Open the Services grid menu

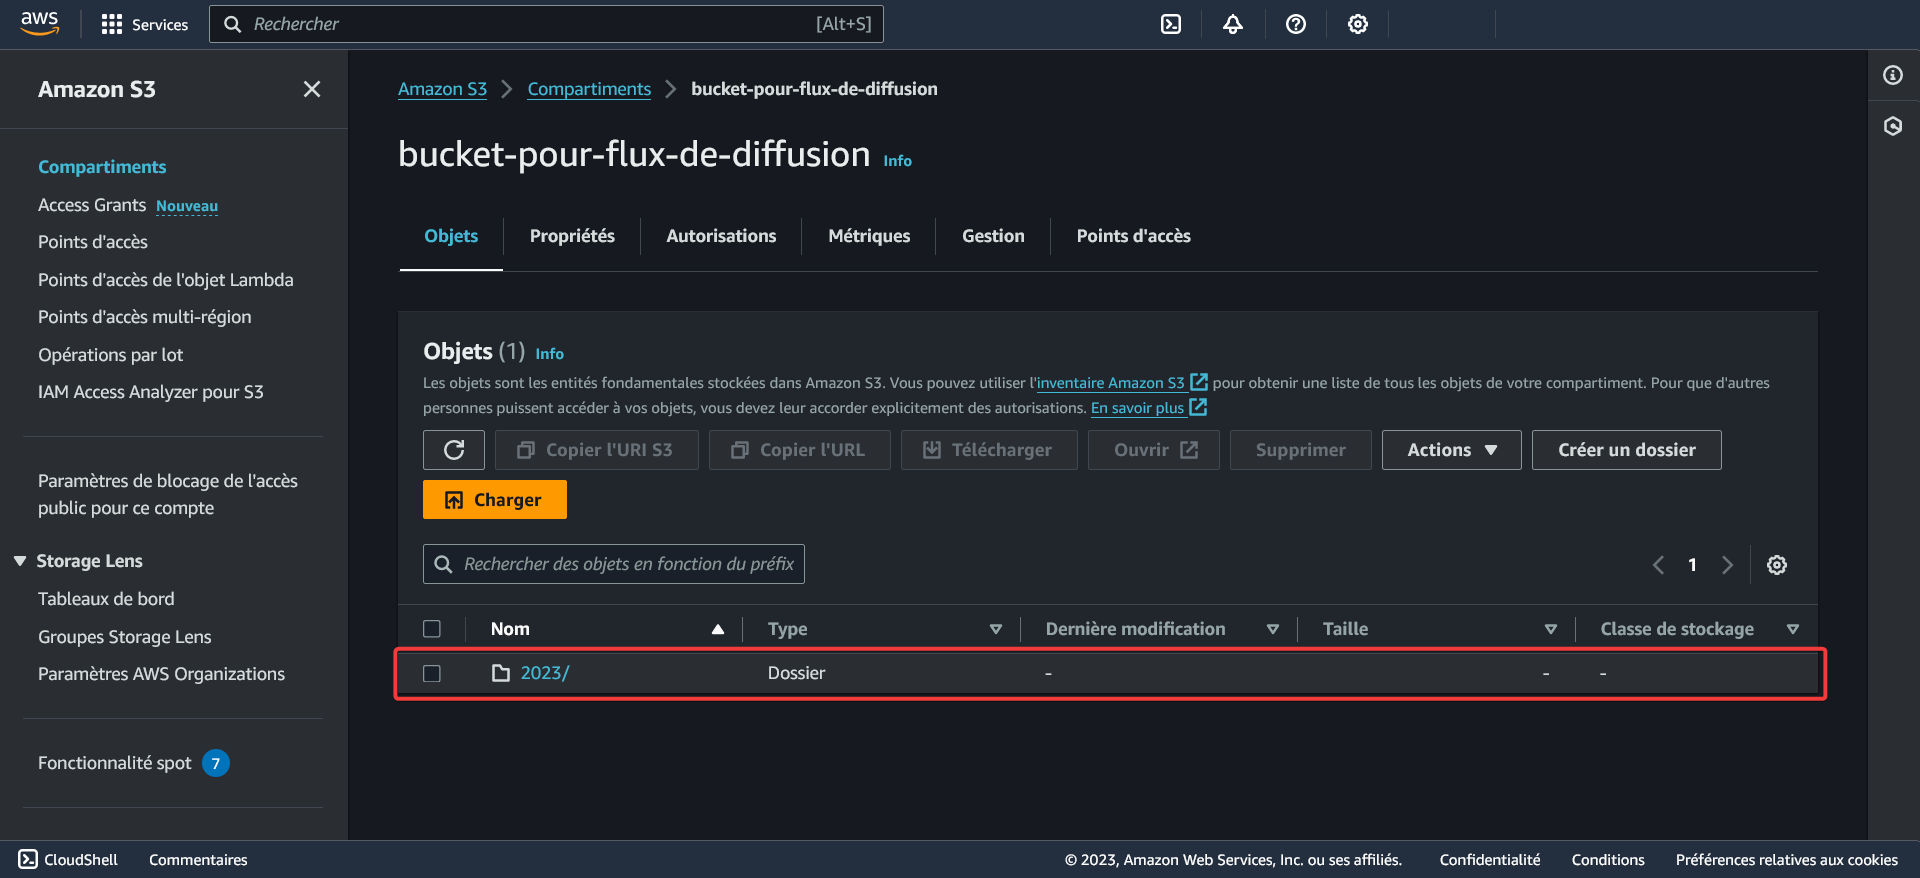(x=144, y=24)
